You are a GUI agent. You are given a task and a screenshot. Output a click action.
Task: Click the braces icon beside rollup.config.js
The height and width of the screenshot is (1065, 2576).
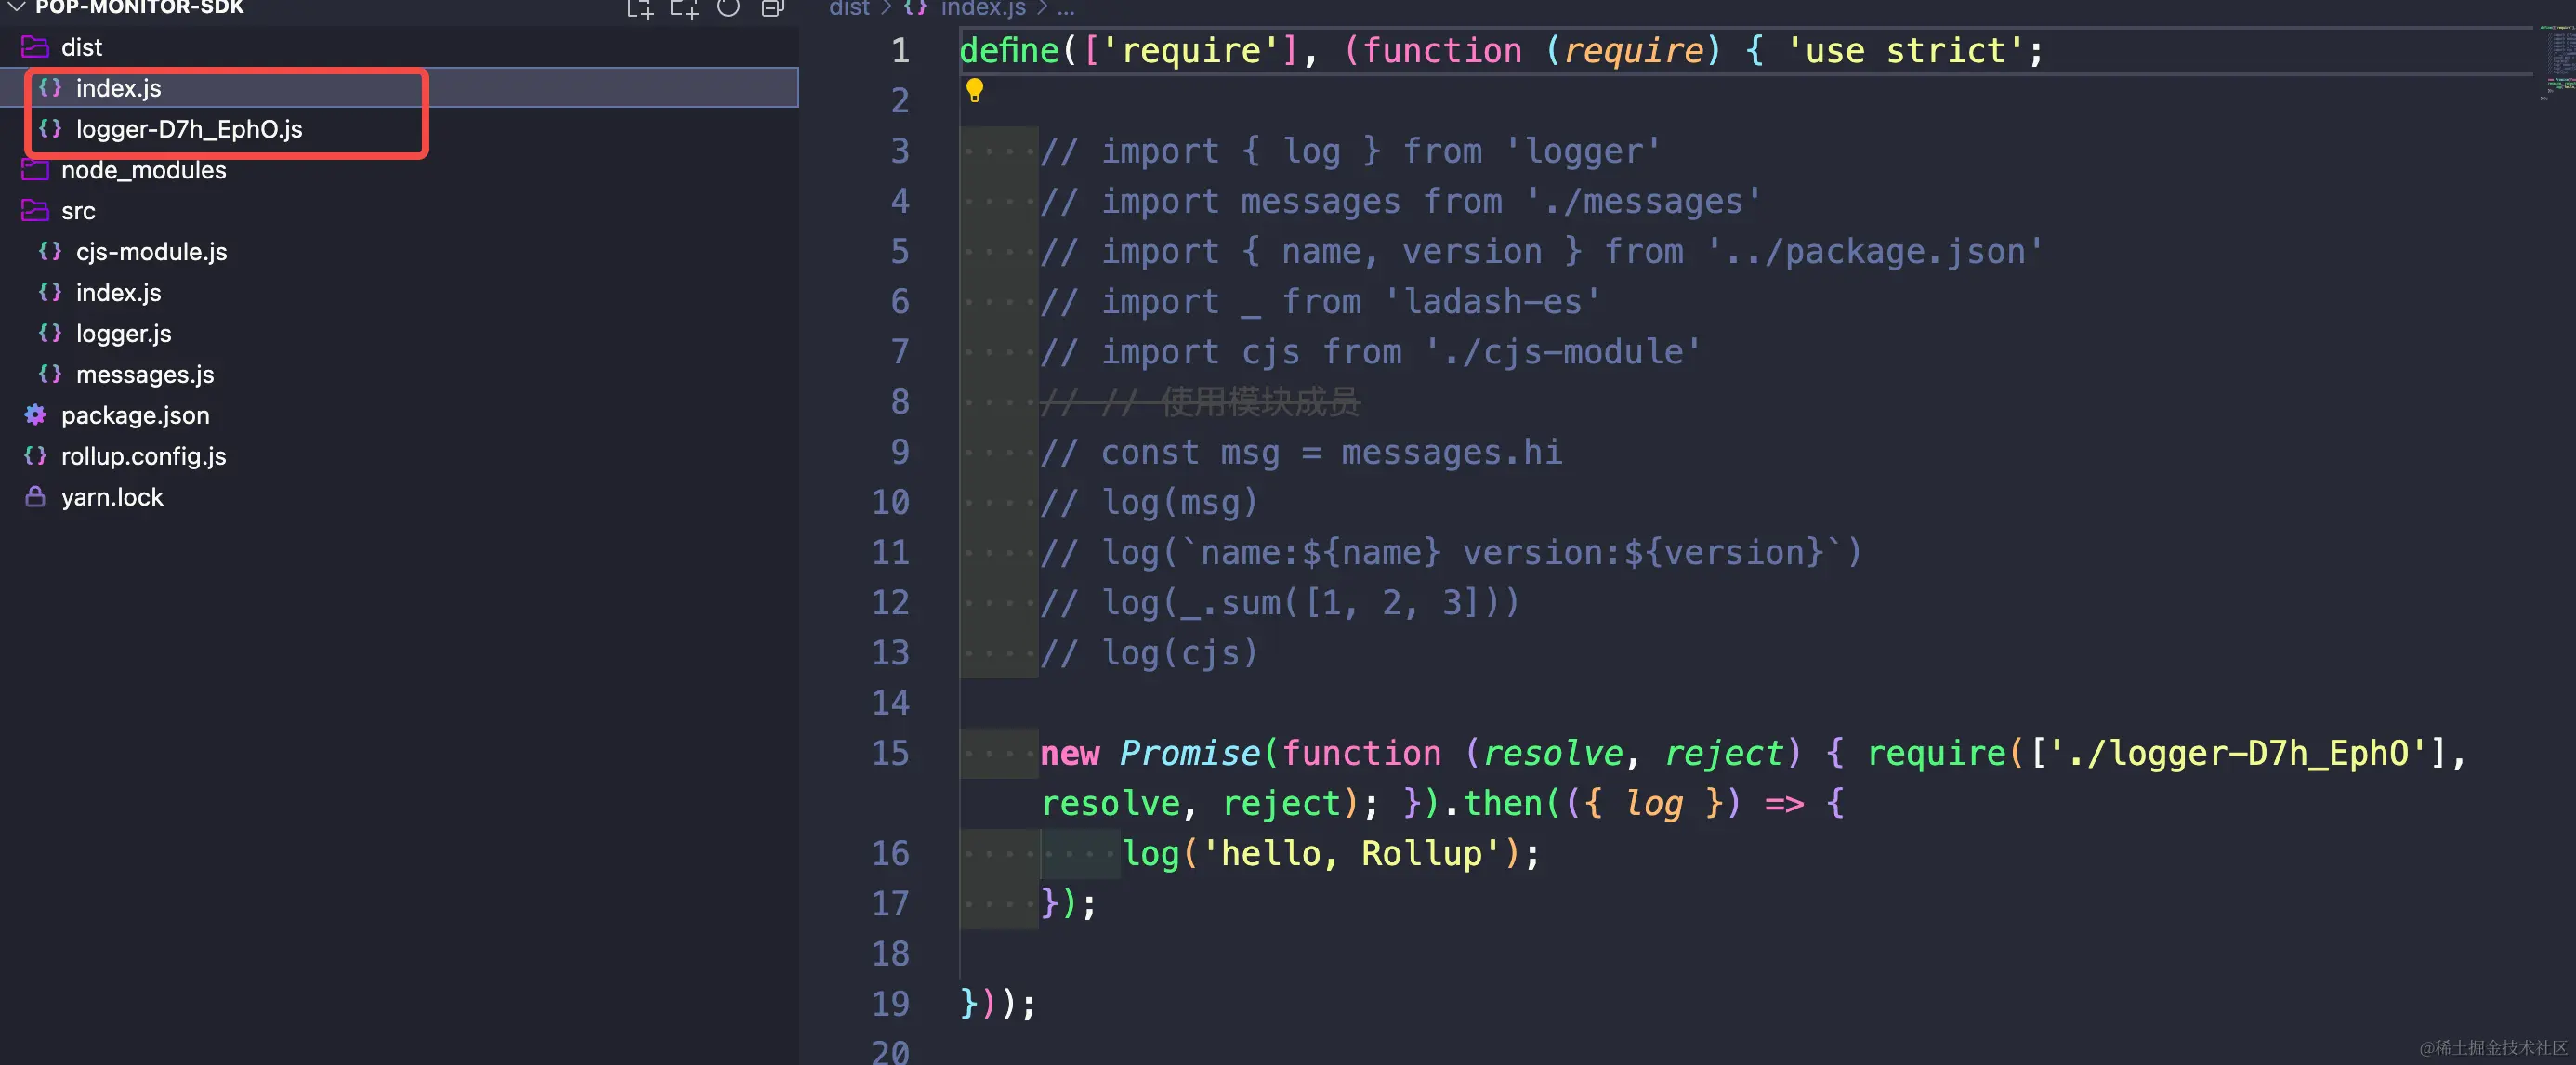click(35, 456)
